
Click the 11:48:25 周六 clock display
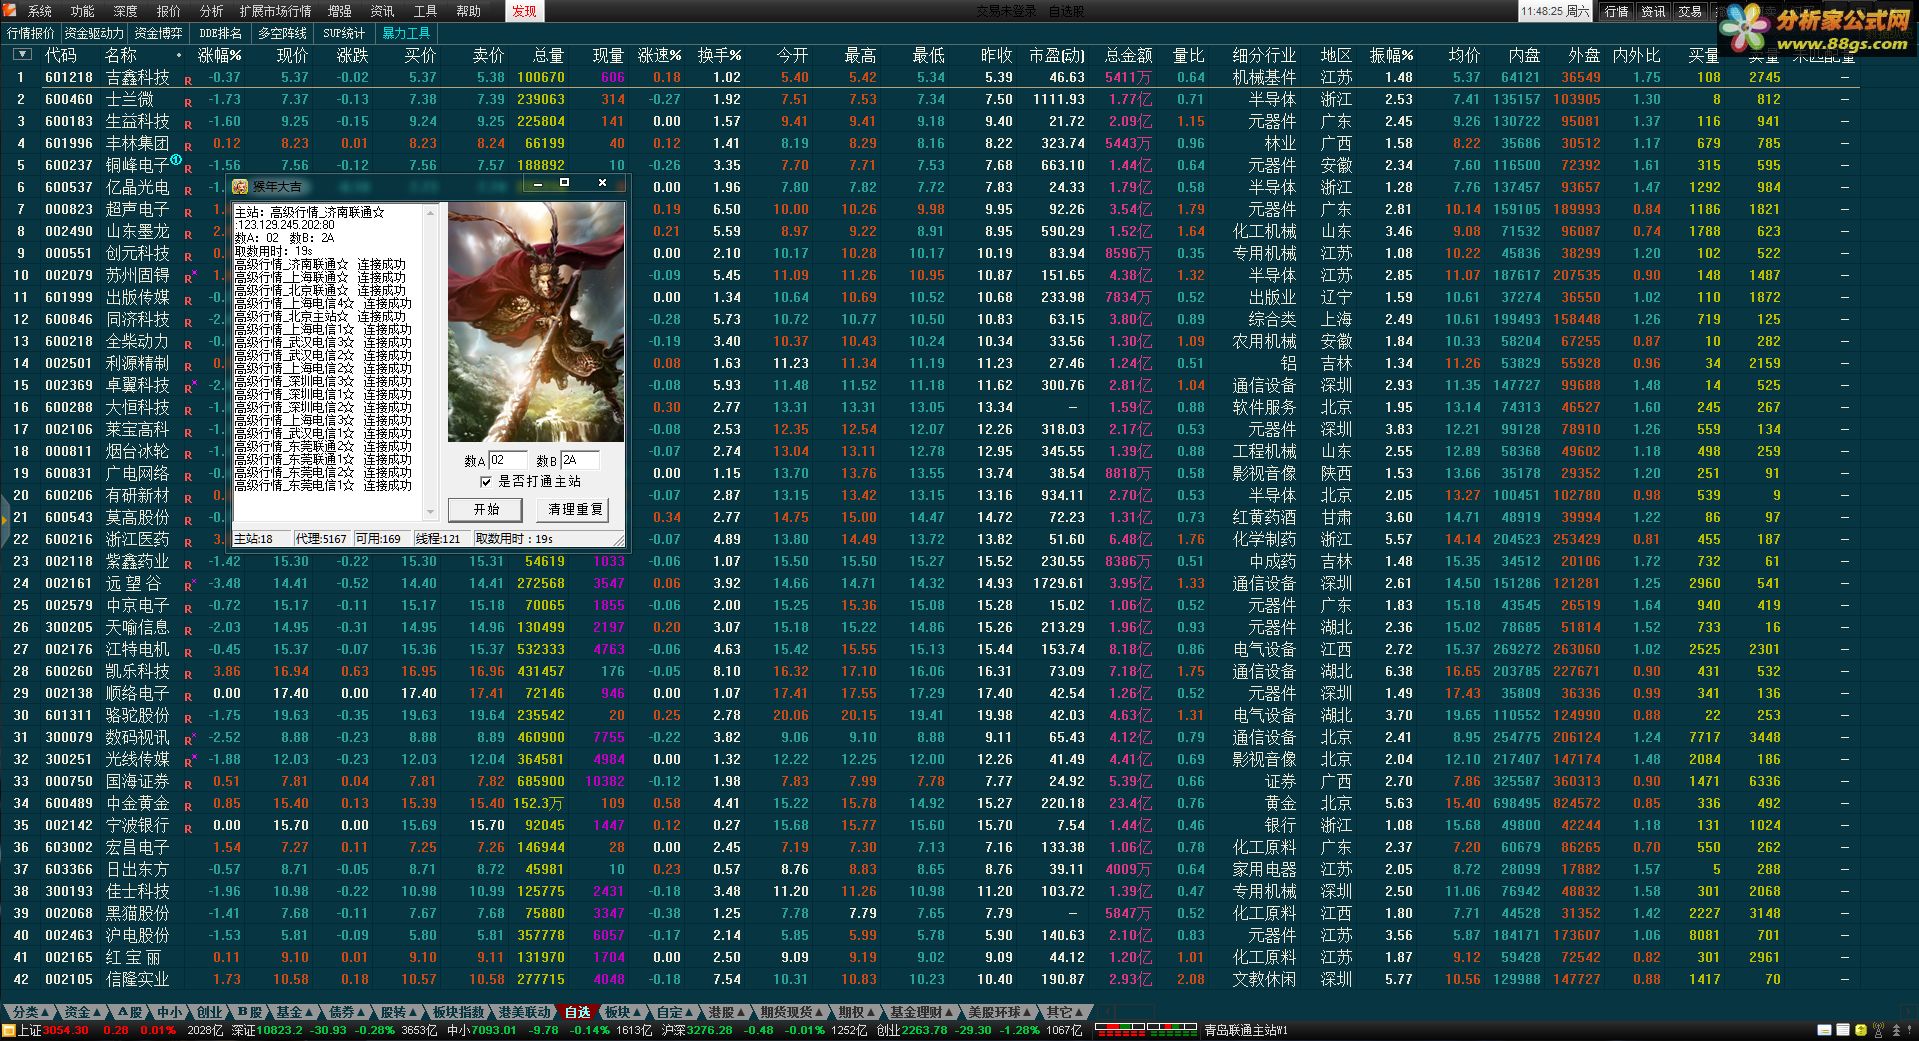point(1555,11)
